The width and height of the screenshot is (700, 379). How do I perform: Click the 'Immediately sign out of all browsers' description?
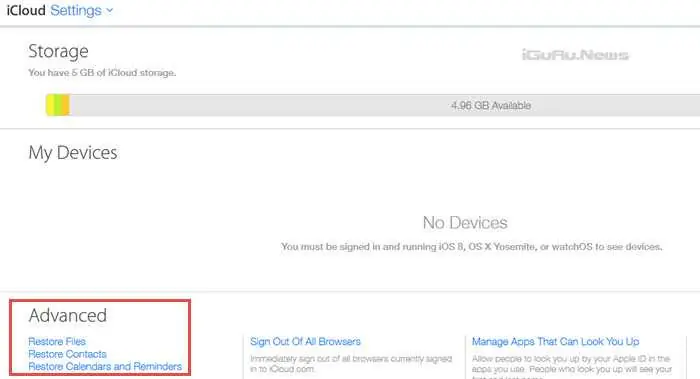(x=351, y=364)
